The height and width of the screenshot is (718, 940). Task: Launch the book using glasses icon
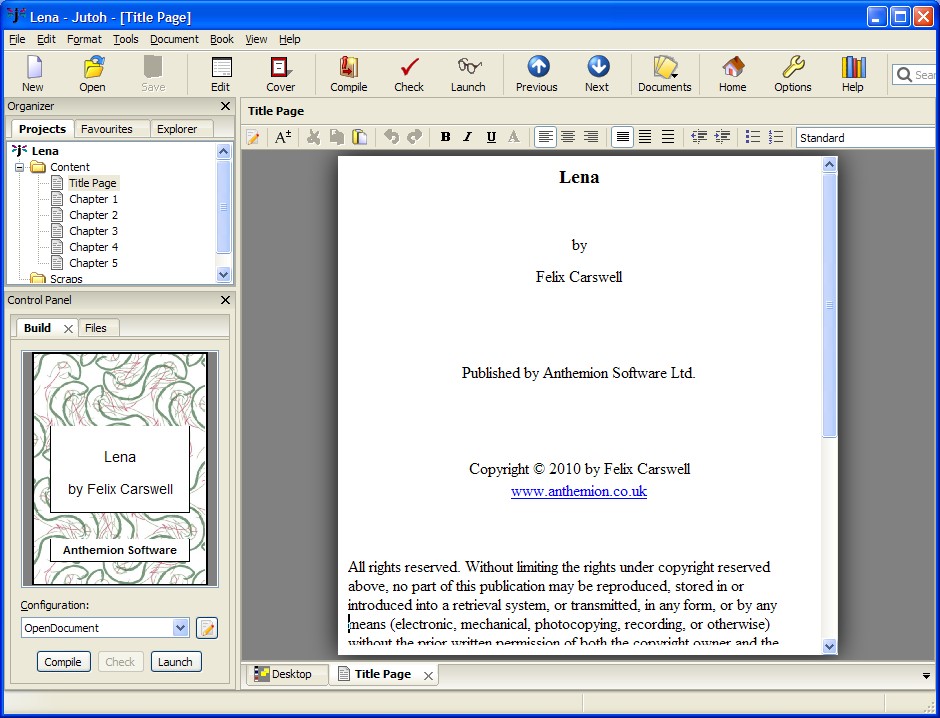[468, 74]
